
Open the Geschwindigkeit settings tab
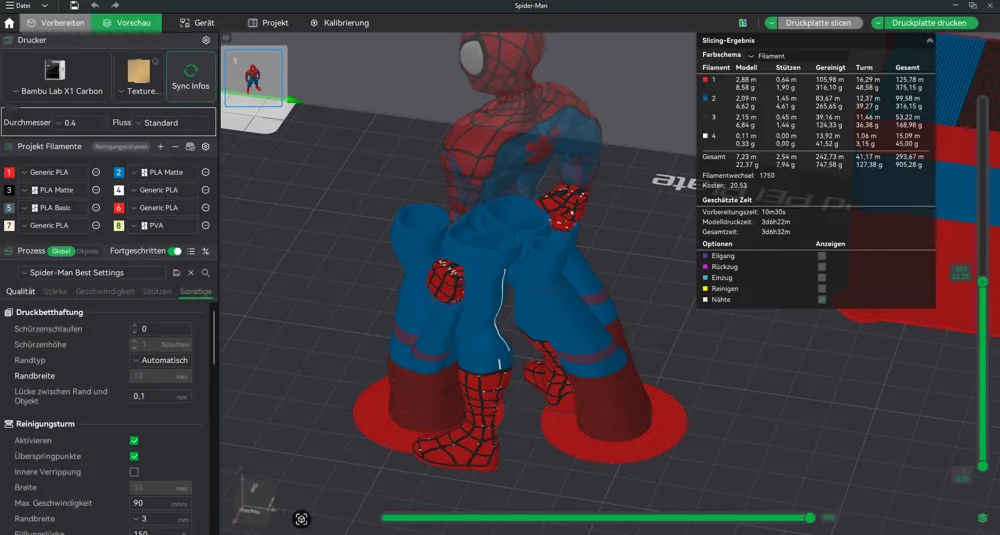coord(105,291)
